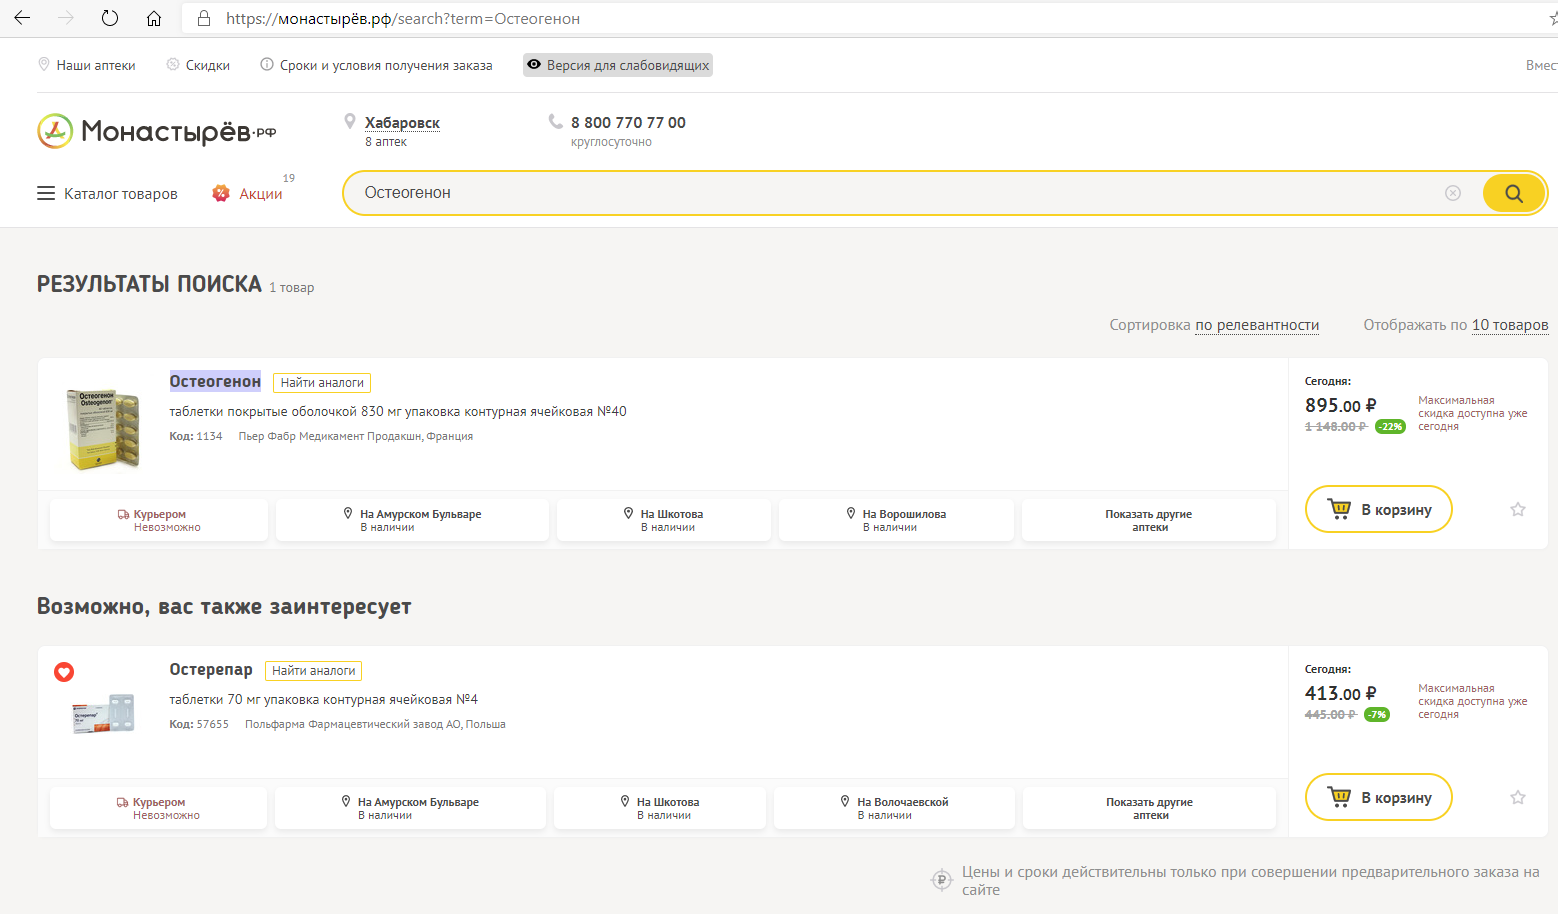Clear the search field with X icon
This screenshot has width=1558, height=914.
pos(1453,193)
